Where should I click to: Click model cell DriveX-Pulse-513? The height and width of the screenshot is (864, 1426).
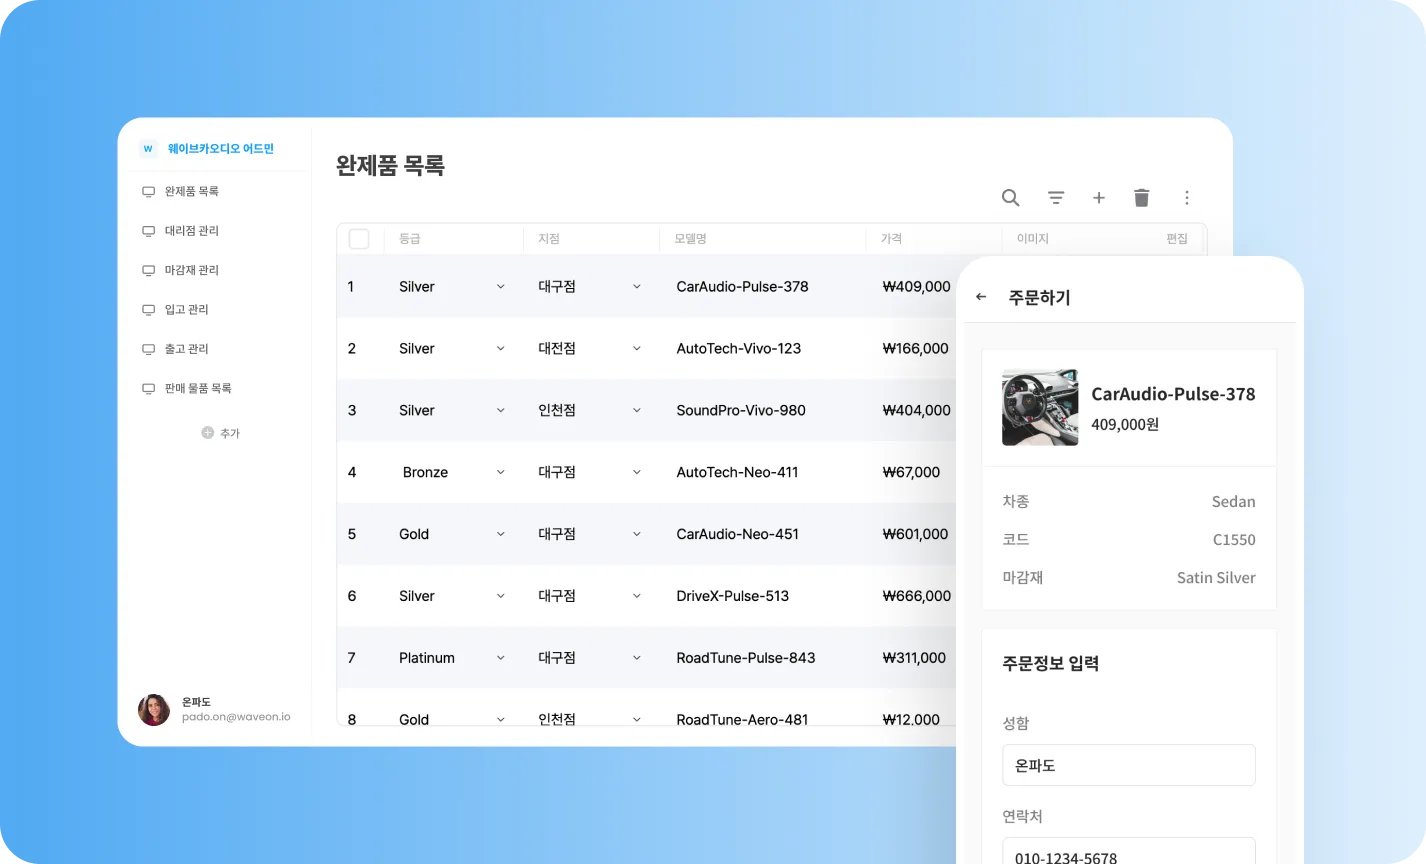click(x=733, y=596)
